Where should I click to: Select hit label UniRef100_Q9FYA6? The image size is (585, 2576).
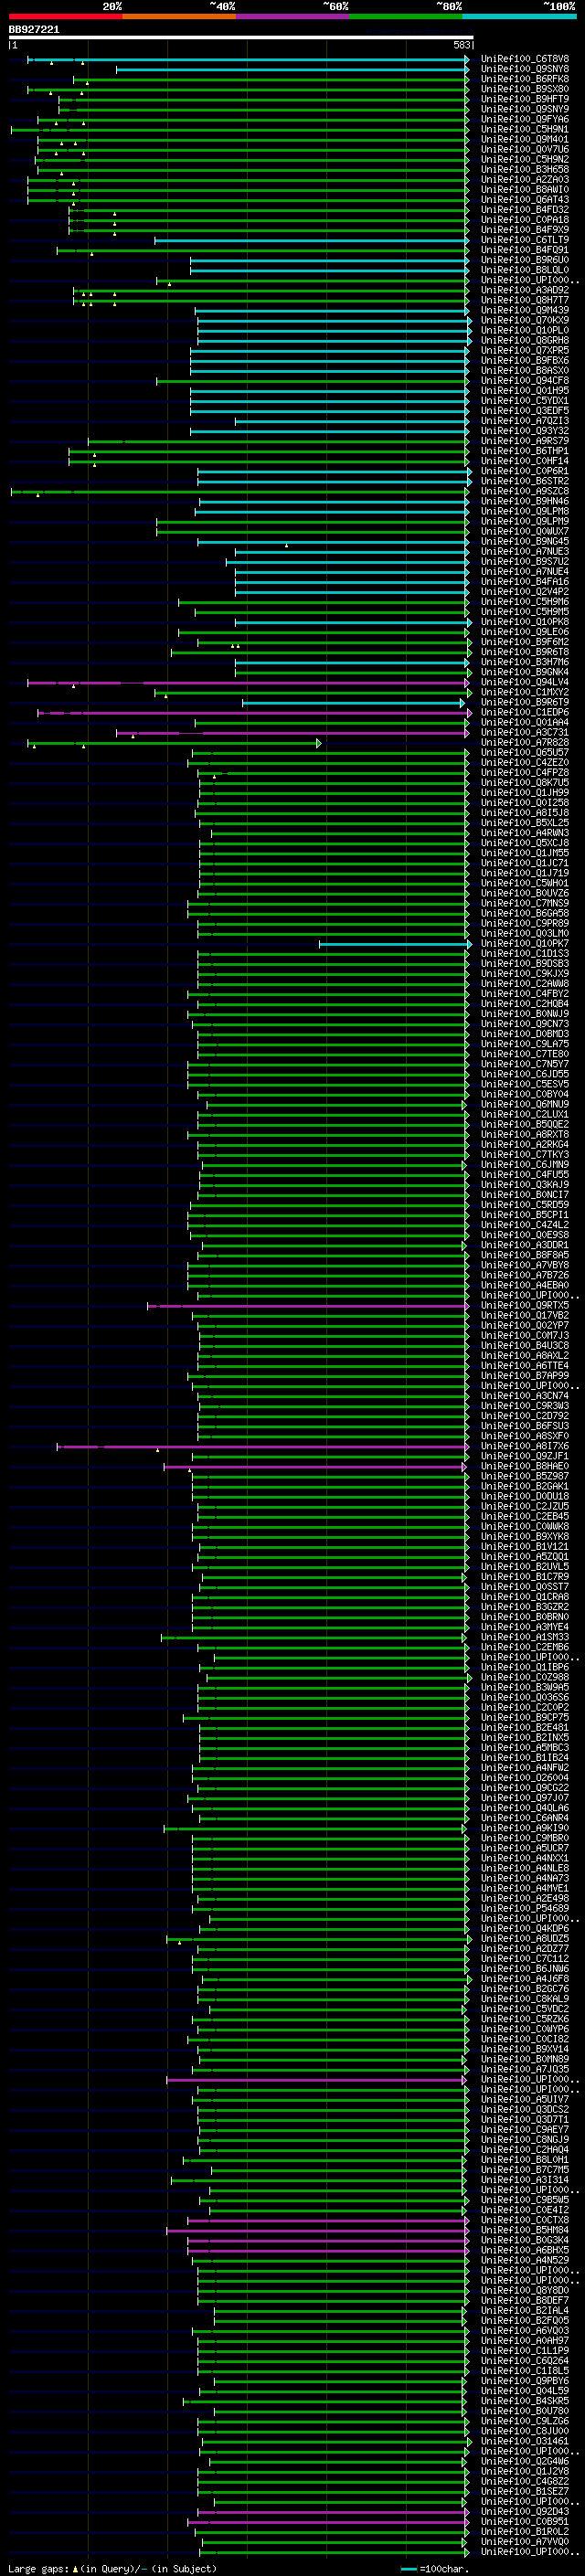(525, 119)
